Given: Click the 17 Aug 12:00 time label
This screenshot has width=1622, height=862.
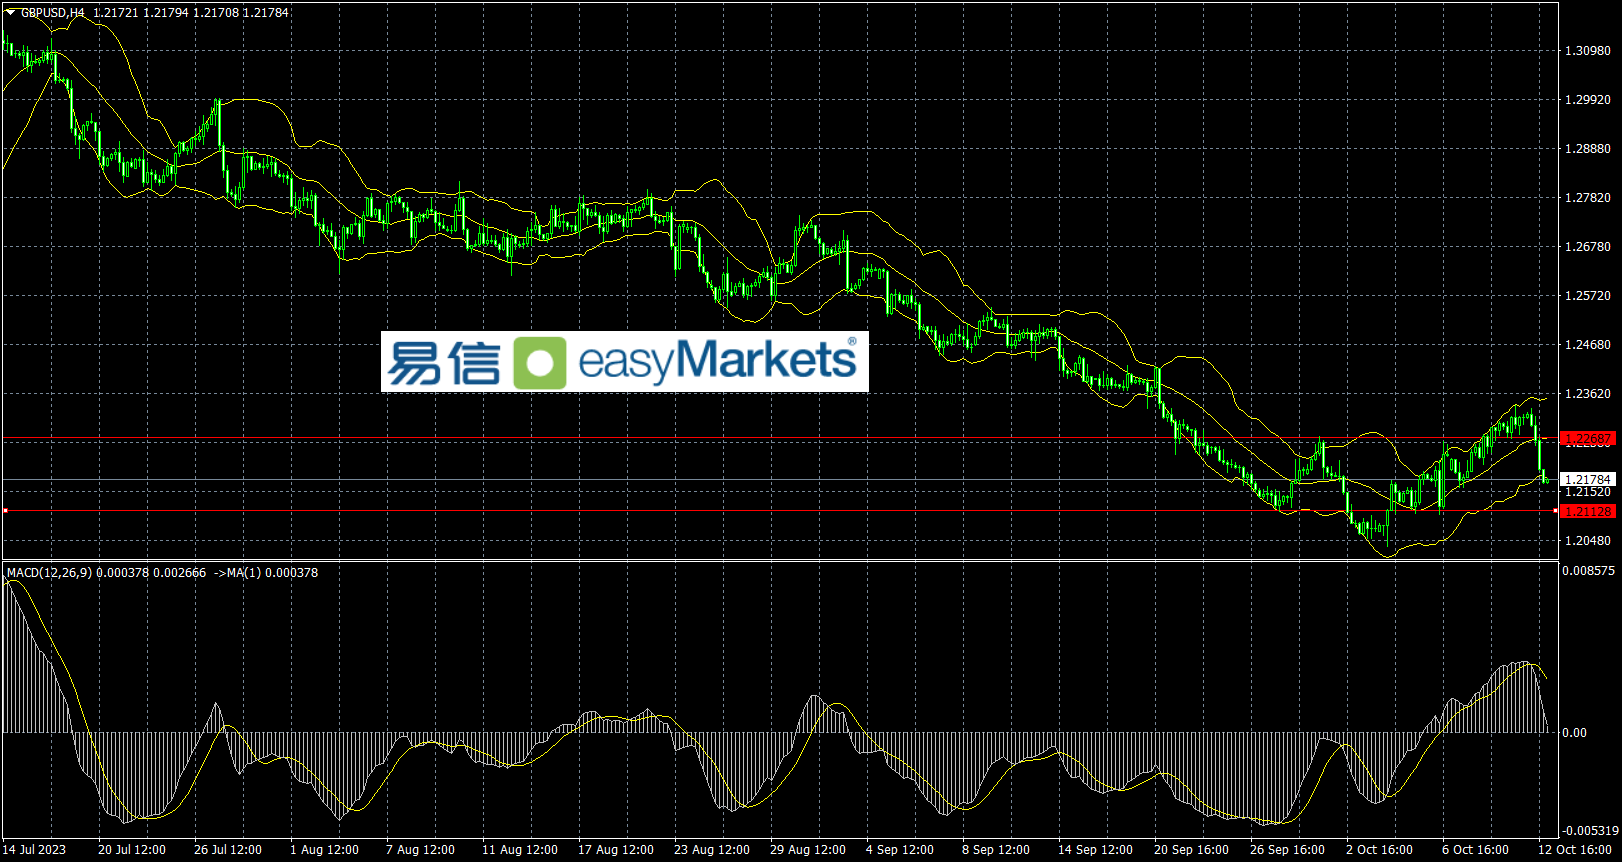Looking at the screenshot, I should (x=616, y=850).
